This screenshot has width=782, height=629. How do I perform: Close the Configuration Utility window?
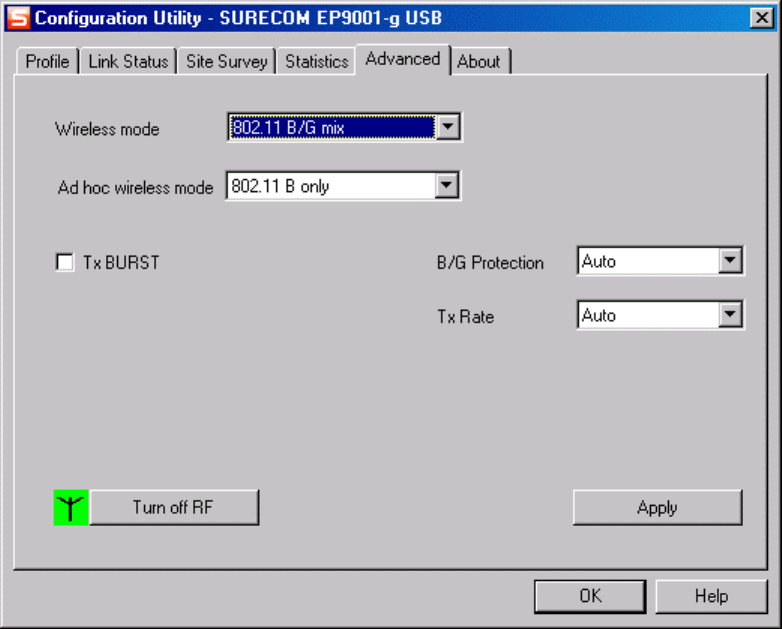762,18
